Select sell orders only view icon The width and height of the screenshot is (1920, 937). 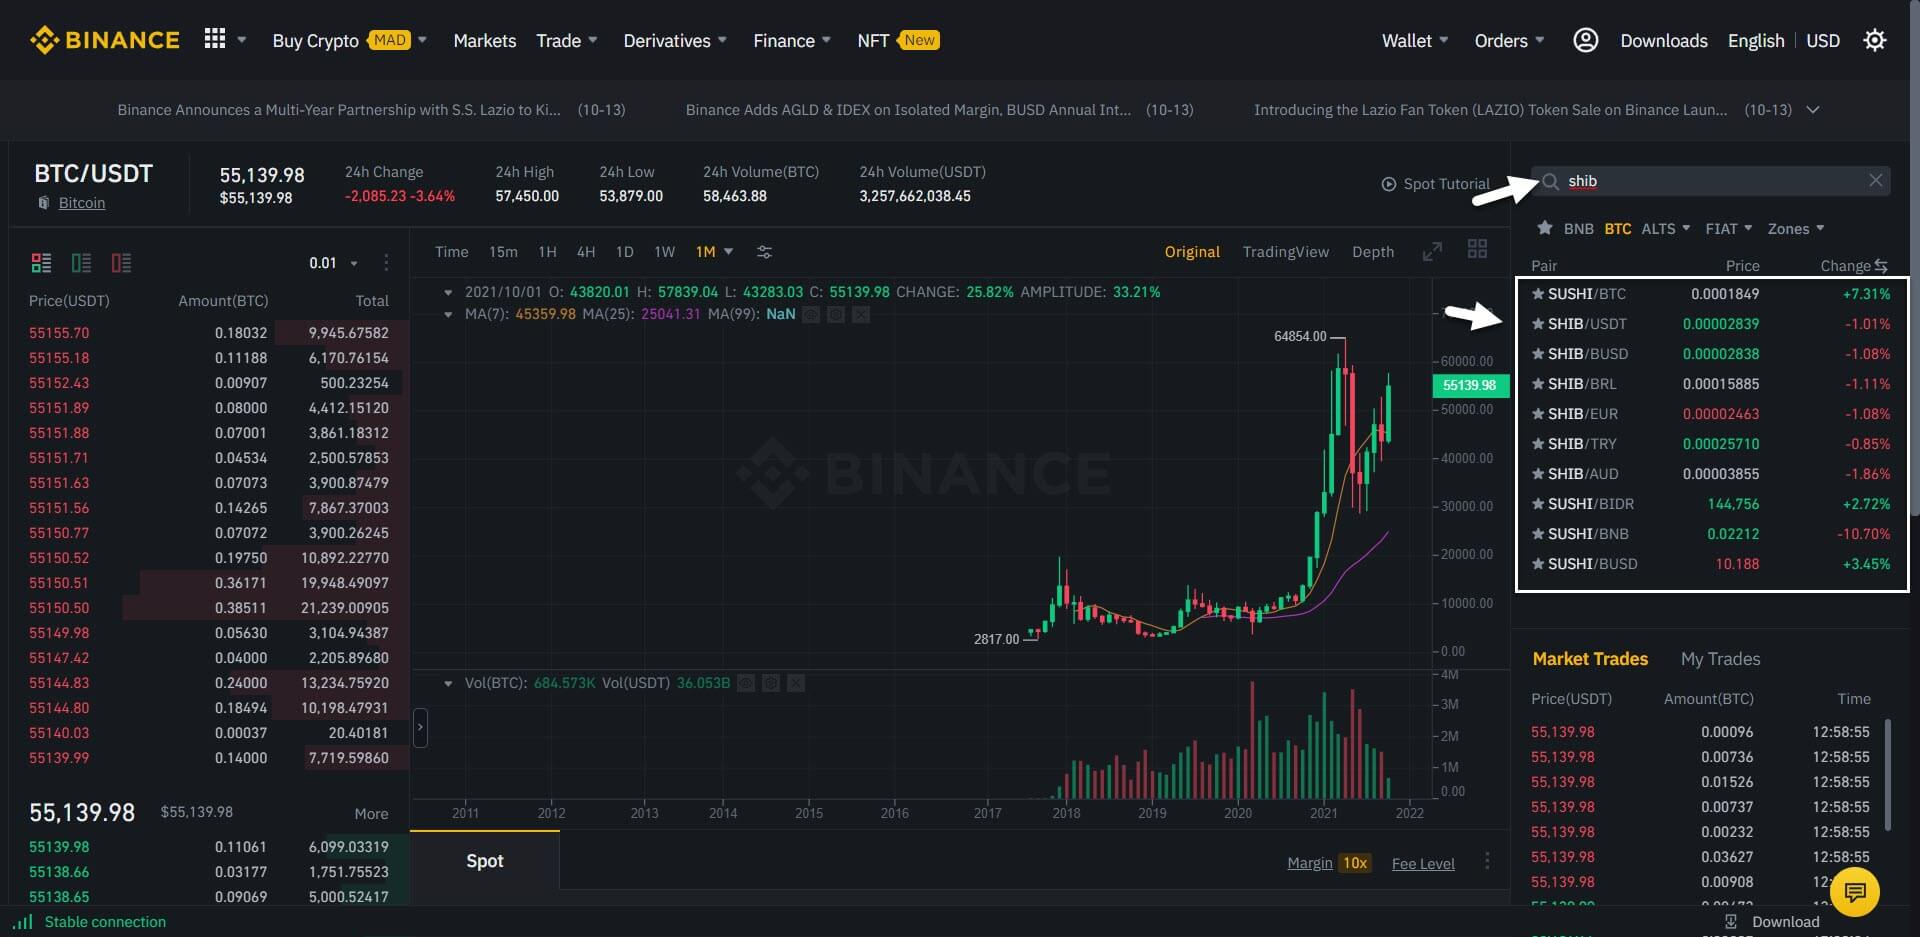click(x=121, y=263)
